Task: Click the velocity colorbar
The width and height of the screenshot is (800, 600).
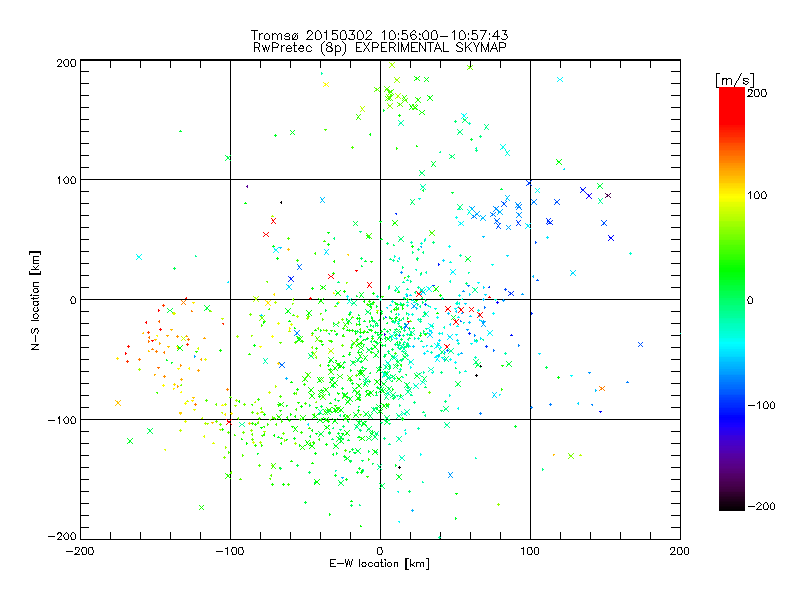Action: pyautogui.click(x=732, y=299)
